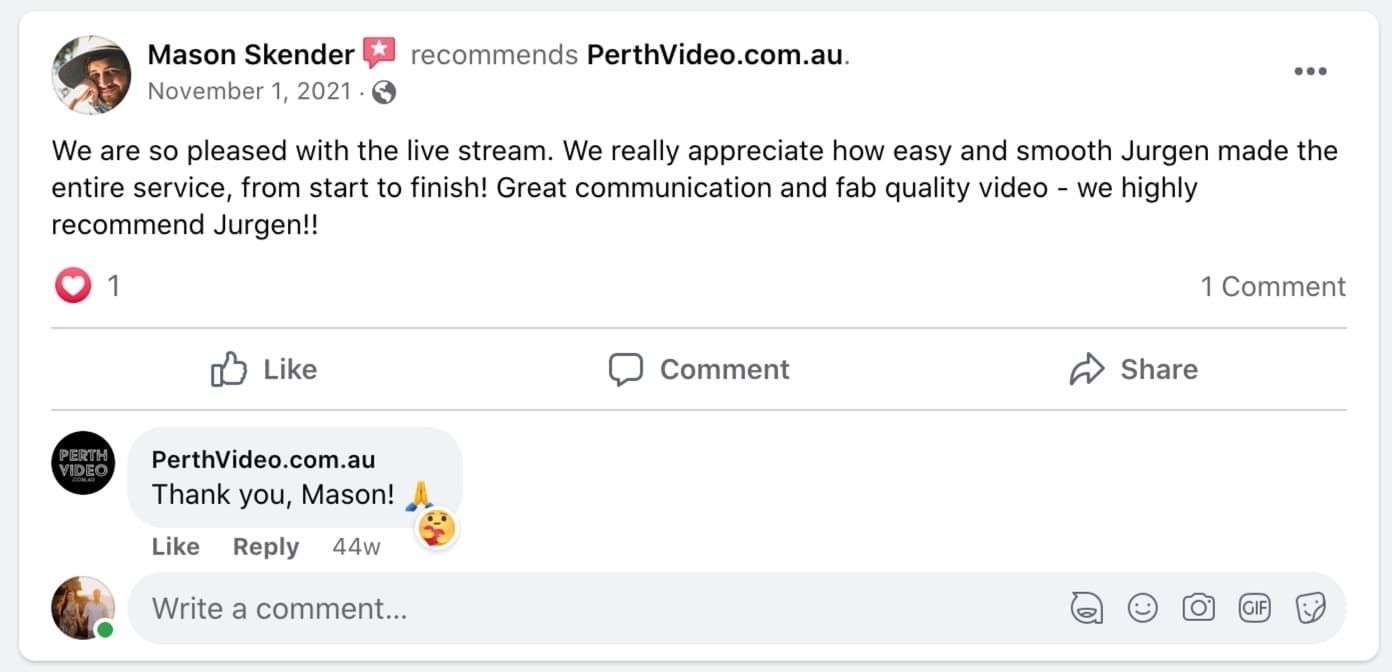Click the recommendation star badge icon
1392x672 pixels.
[x=379, y=52]
